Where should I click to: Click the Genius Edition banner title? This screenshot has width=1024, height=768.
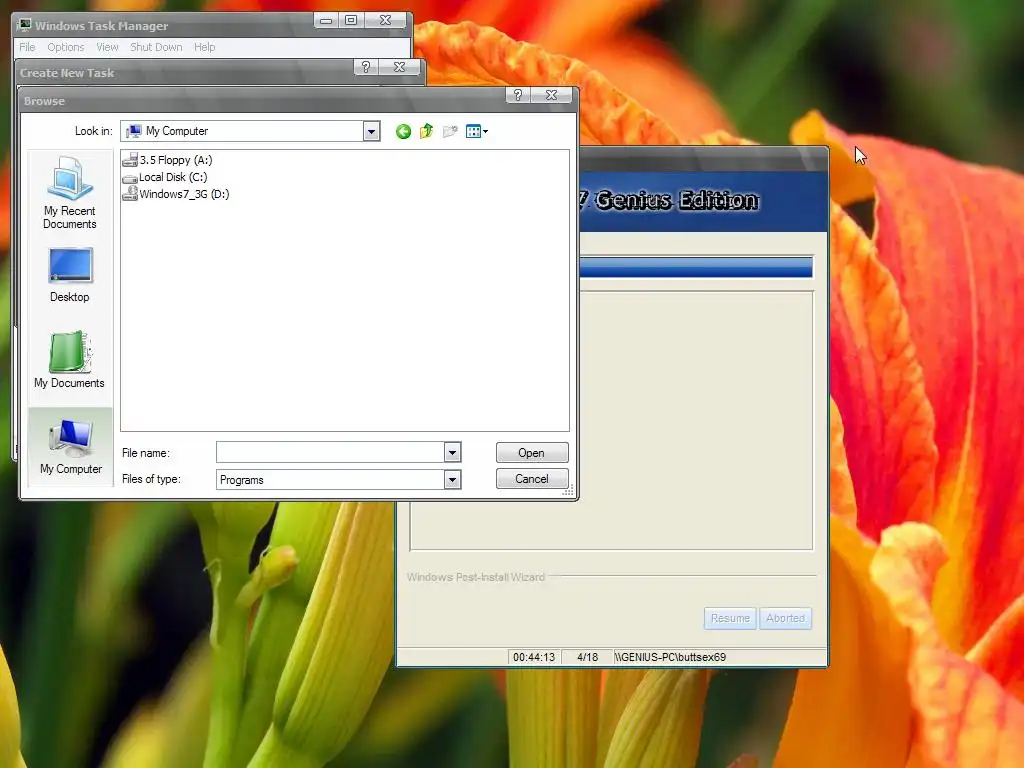[669, 200]
